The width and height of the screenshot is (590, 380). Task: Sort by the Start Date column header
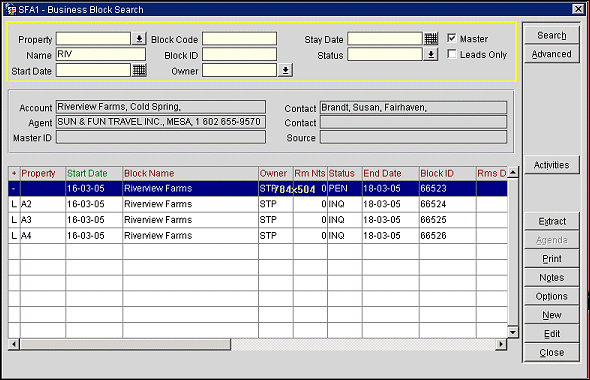pos(94,173)
